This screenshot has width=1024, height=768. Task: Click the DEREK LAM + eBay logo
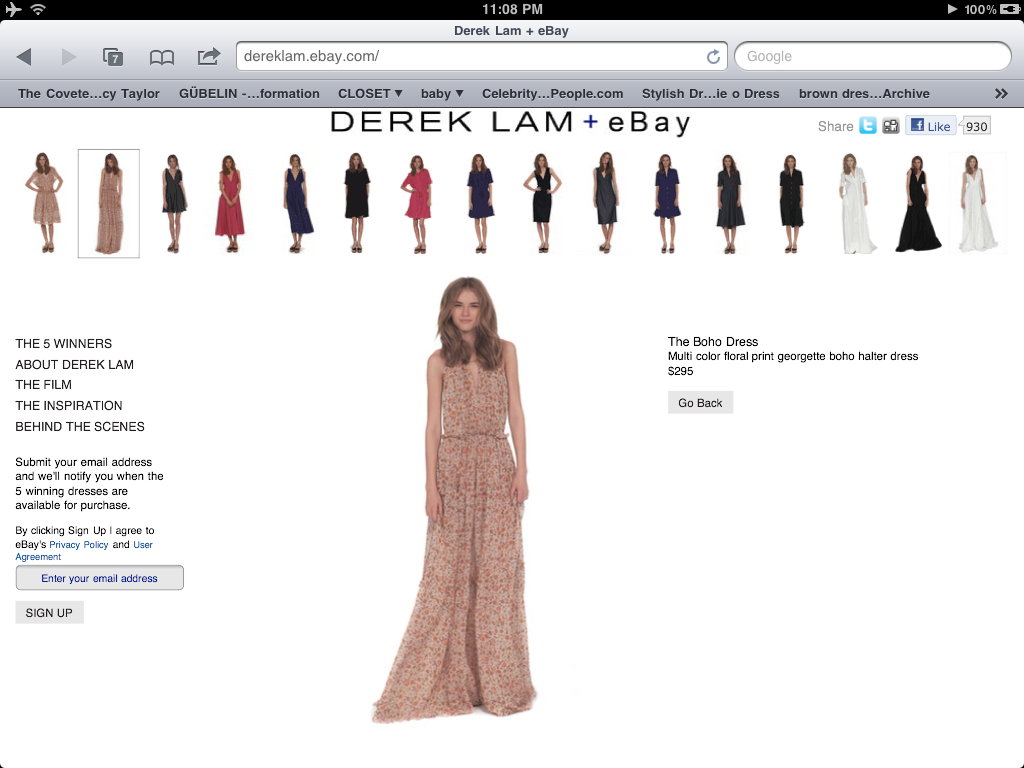tap(510, 122)
